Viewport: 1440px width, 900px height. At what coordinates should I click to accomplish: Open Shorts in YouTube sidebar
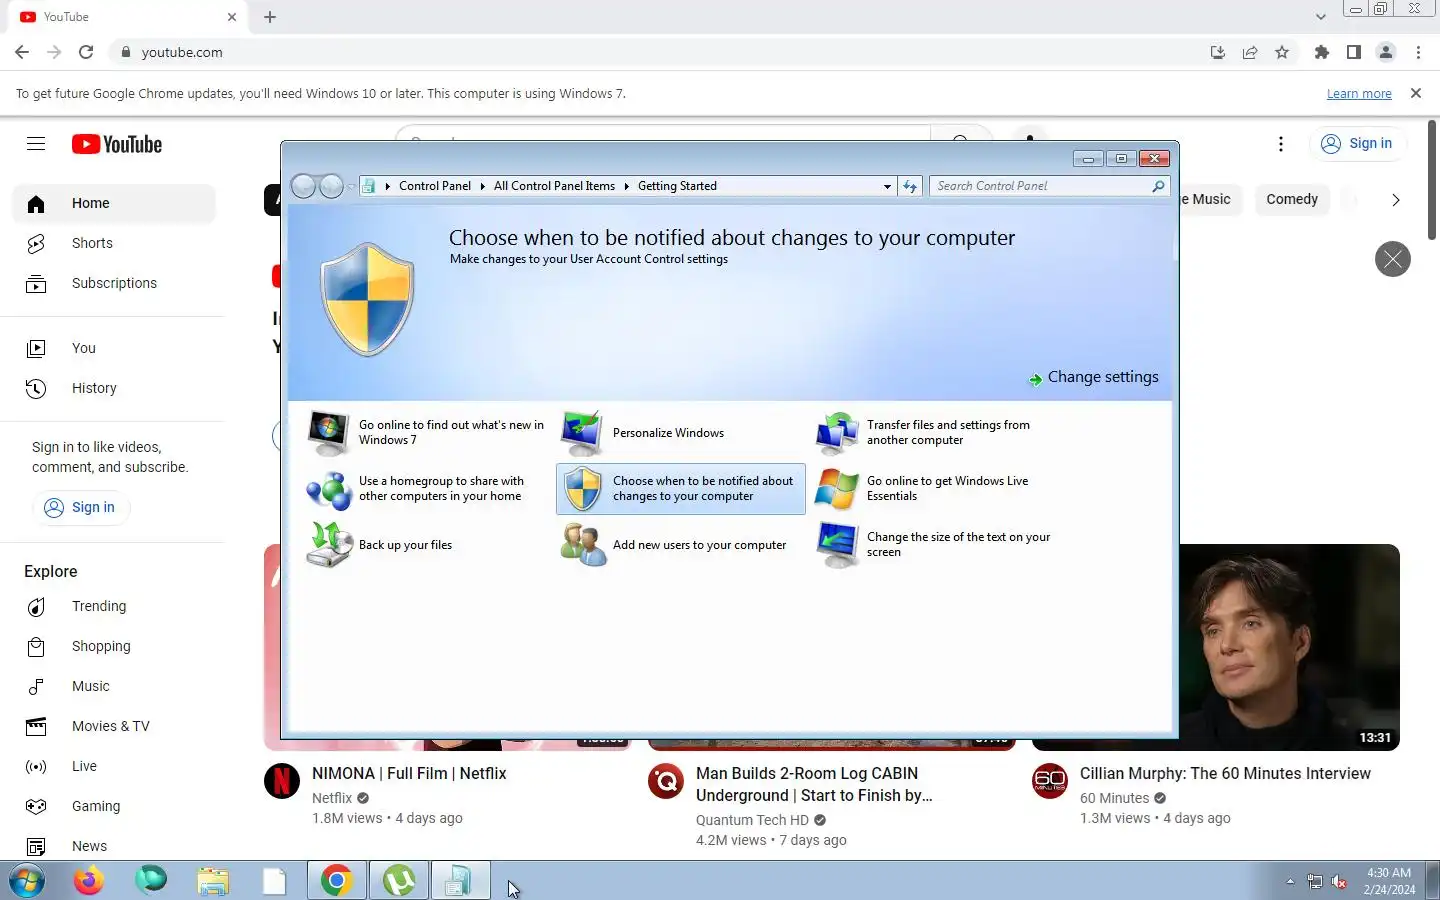click(114, 243)
